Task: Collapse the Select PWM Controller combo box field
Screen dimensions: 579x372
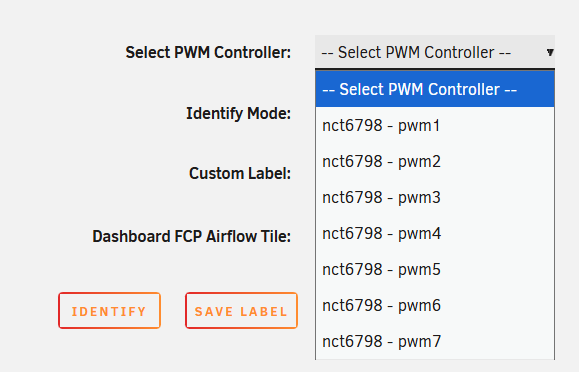Action: [x=435, y=51]
